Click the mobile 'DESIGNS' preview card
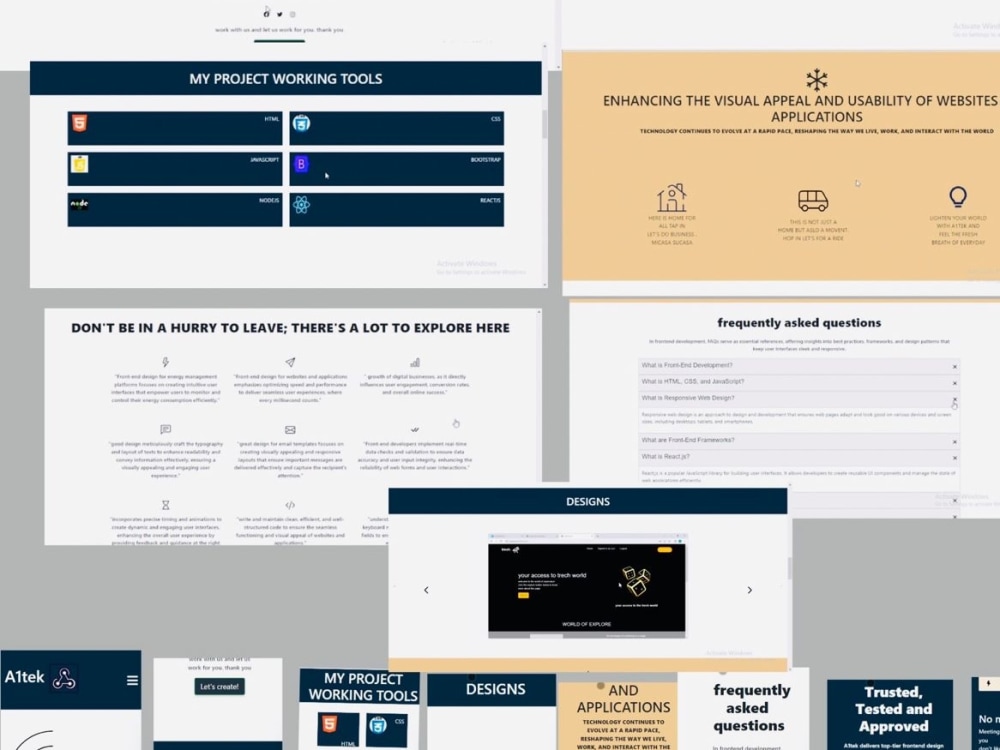This screenshot has width=1000, height=750. [492, 712]
